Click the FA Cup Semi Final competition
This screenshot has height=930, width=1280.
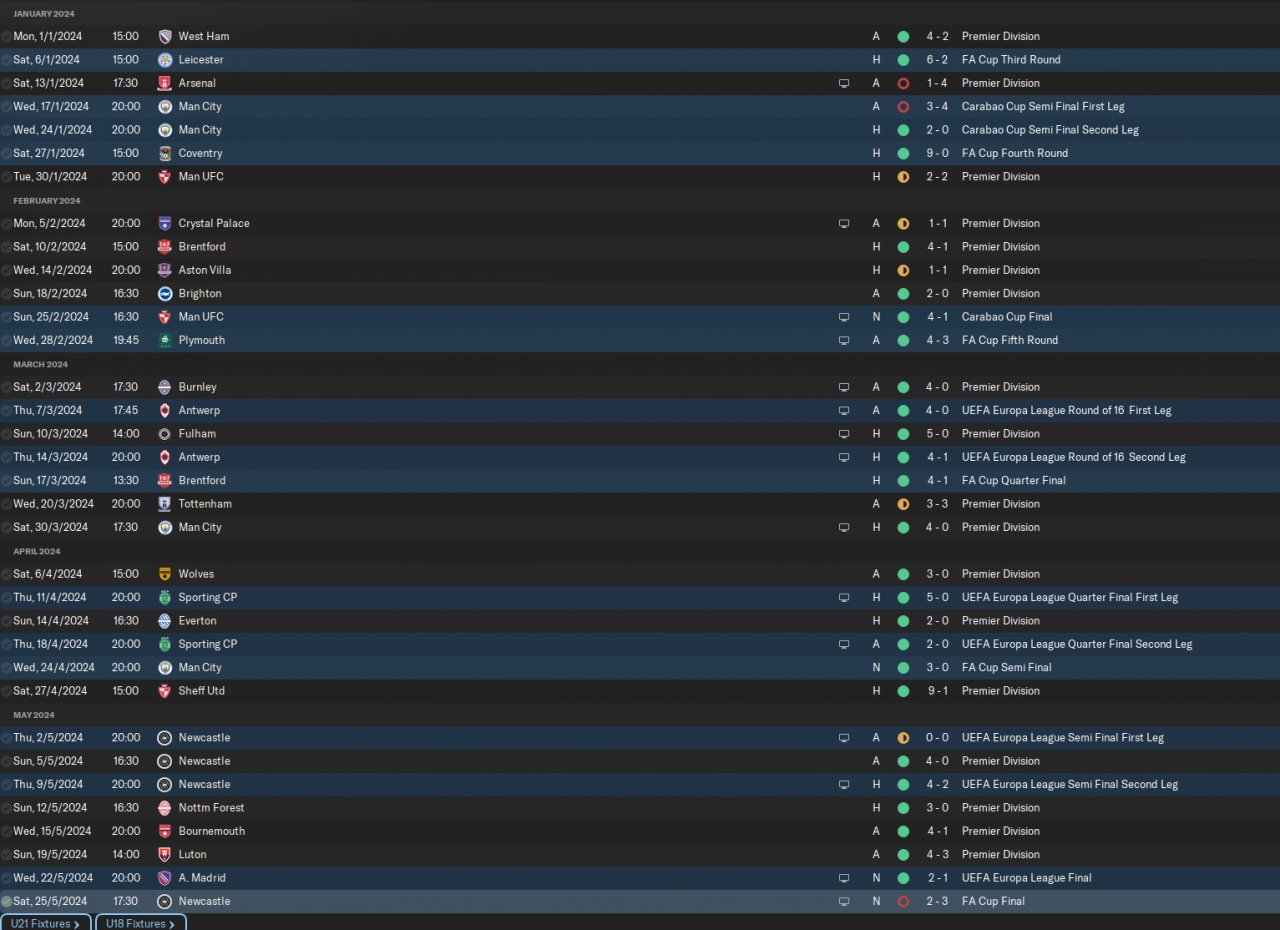click(x=1007, y=667)
